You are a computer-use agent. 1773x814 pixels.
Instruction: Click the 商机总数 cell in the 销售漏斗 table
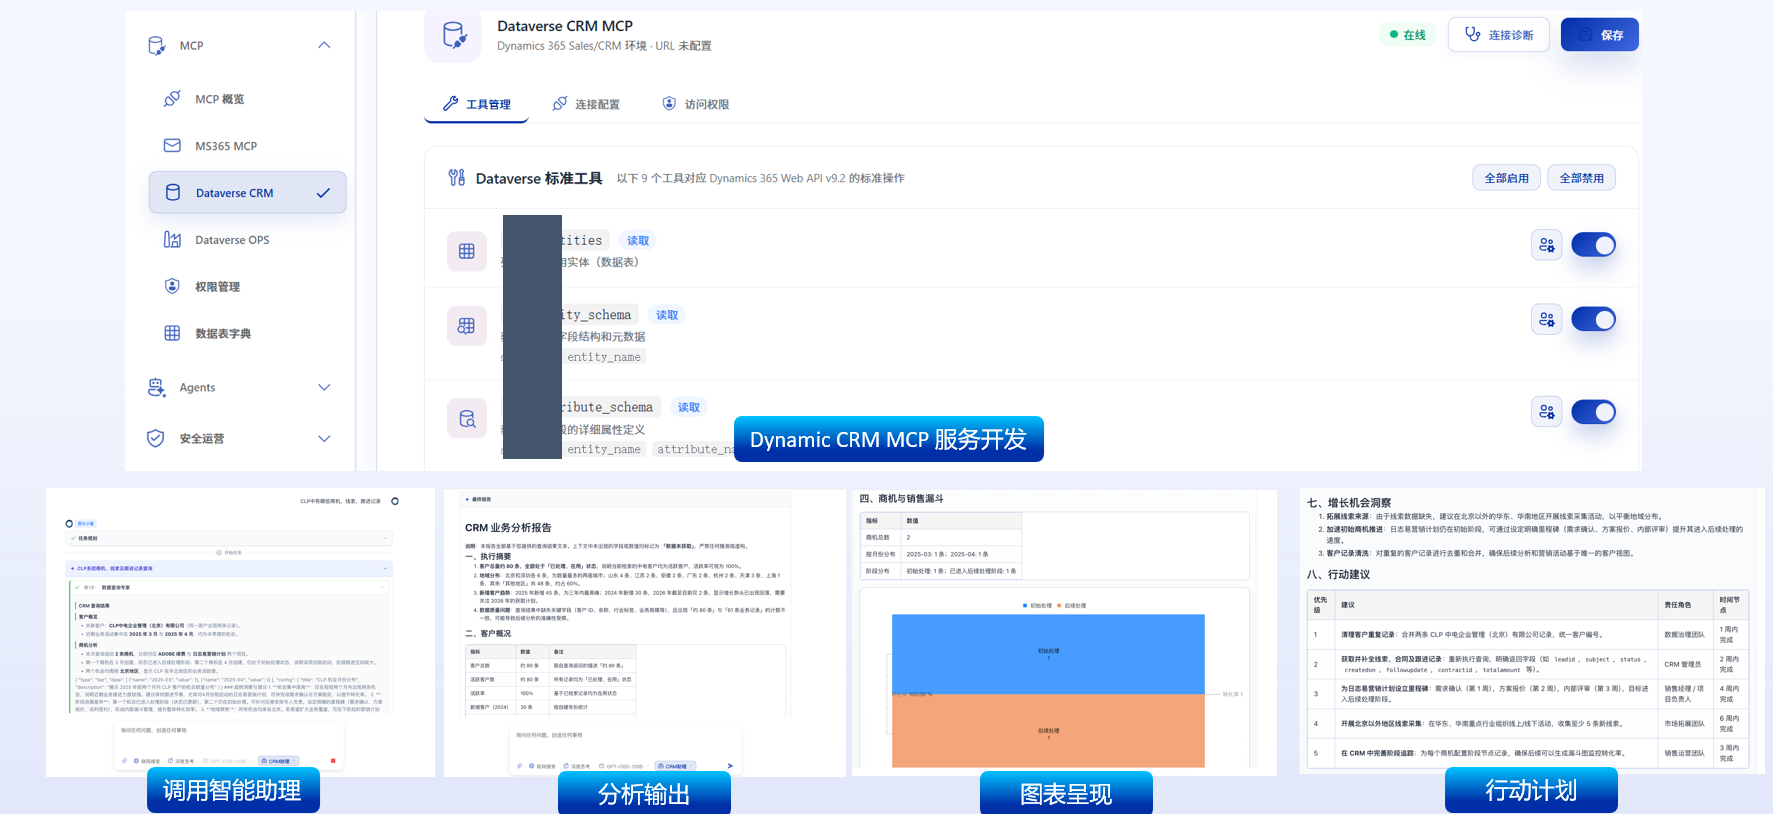tap(881, 537)
